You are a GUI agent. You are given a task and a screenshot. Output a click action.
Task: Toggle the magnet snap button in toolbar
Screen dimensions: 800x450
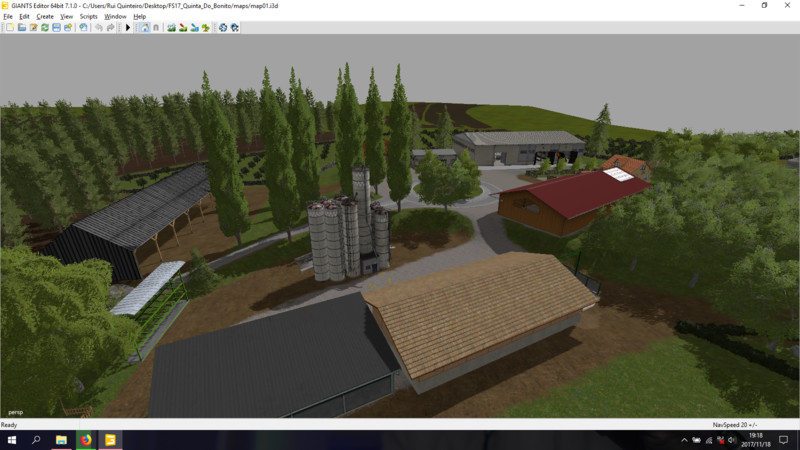click(155, 27)
